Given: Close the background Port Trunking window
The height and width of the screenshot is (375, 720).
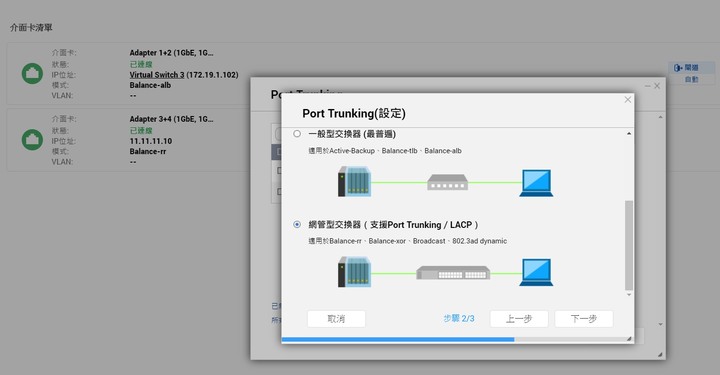Looking at the screenshot, I should pos(657,86).
